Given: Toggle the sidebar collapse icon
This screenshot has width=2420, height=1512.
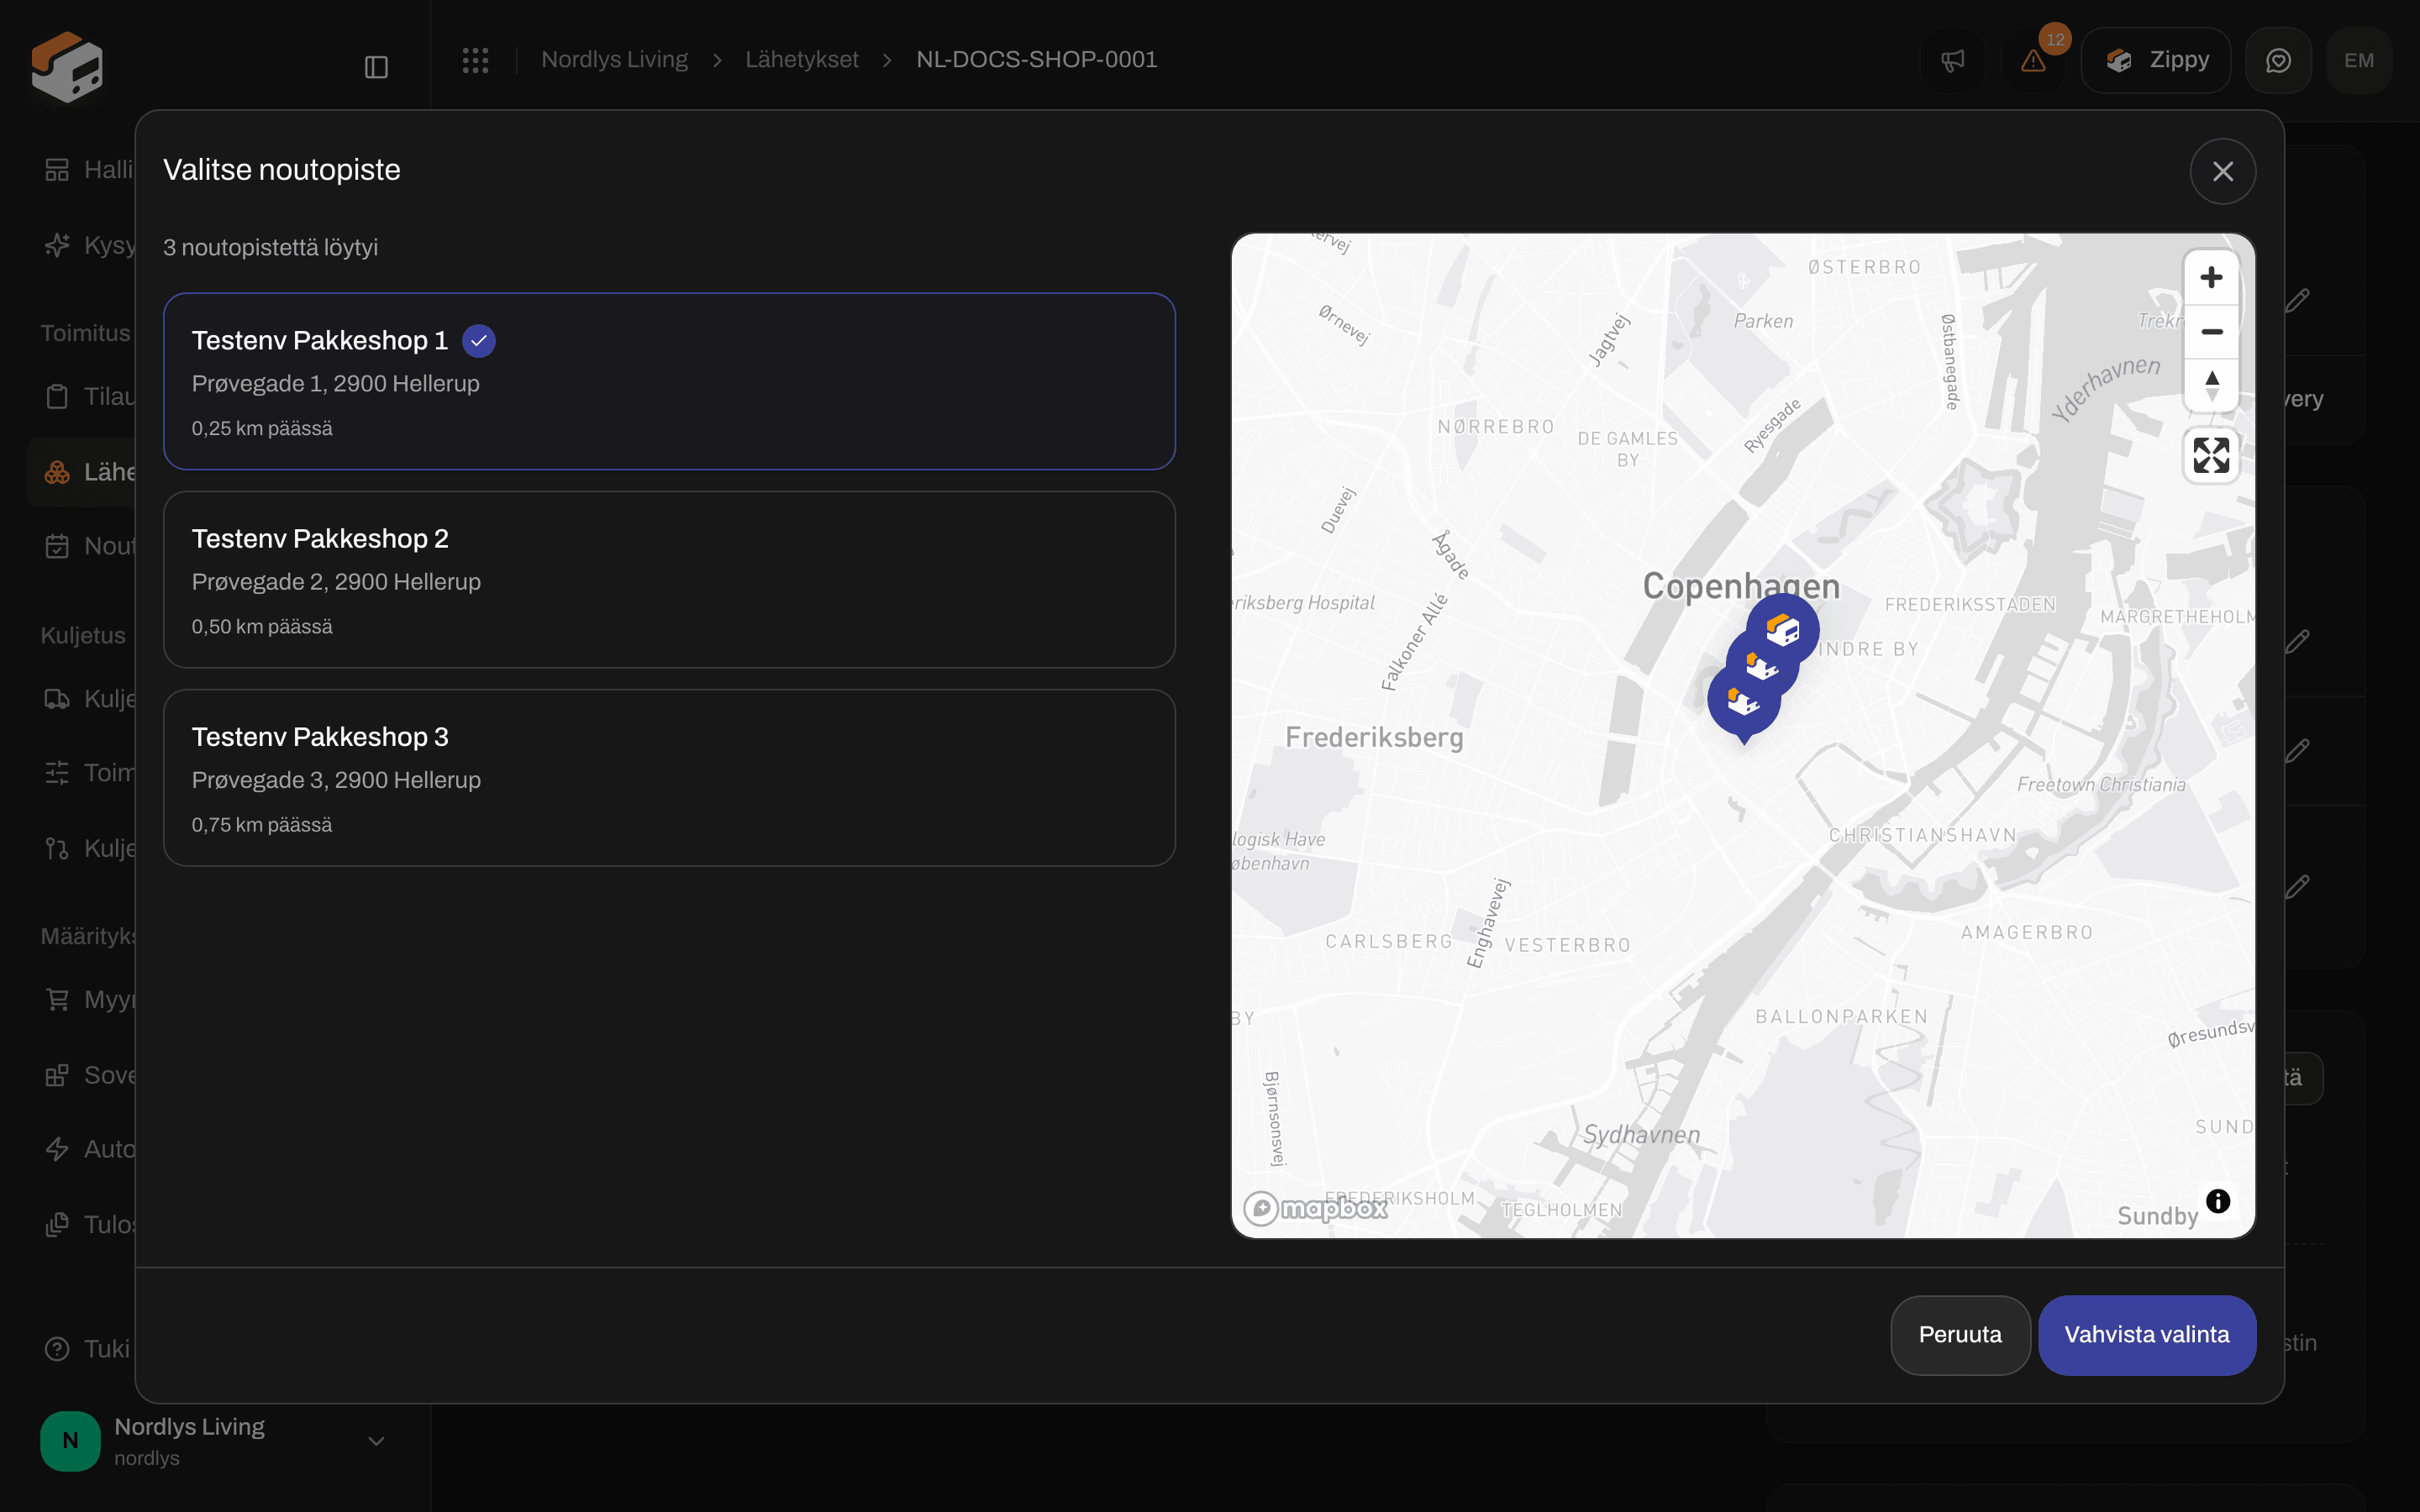Looking at the screenshot, I should click(x=376, y=67).
